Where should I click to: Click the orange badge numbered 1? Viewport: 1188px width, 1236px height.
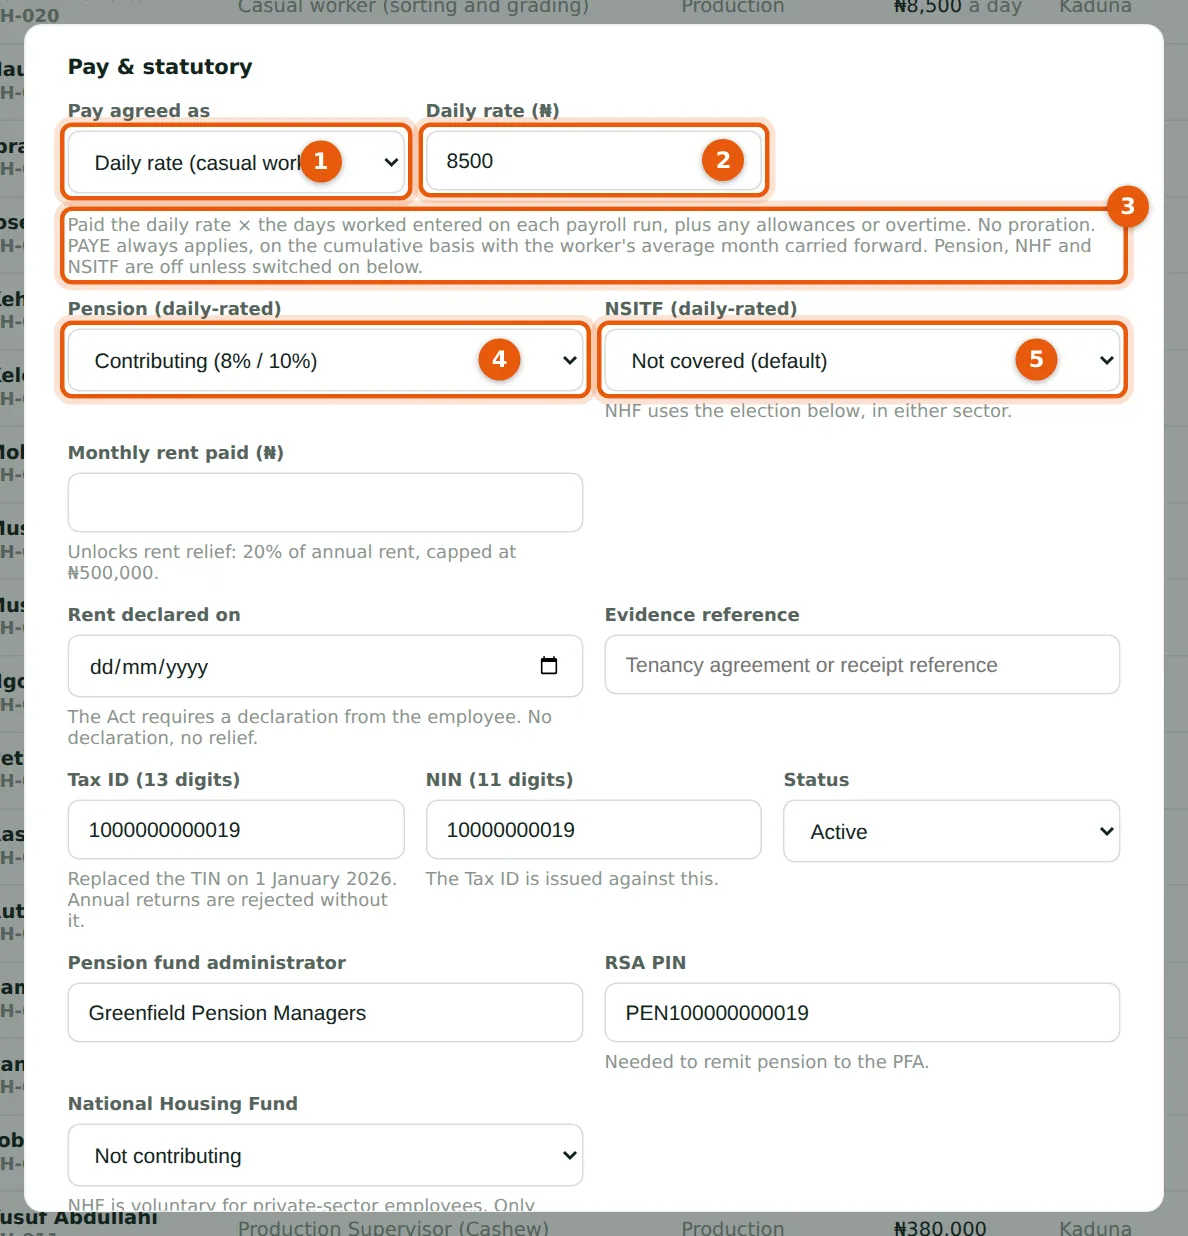pos(321,161)
